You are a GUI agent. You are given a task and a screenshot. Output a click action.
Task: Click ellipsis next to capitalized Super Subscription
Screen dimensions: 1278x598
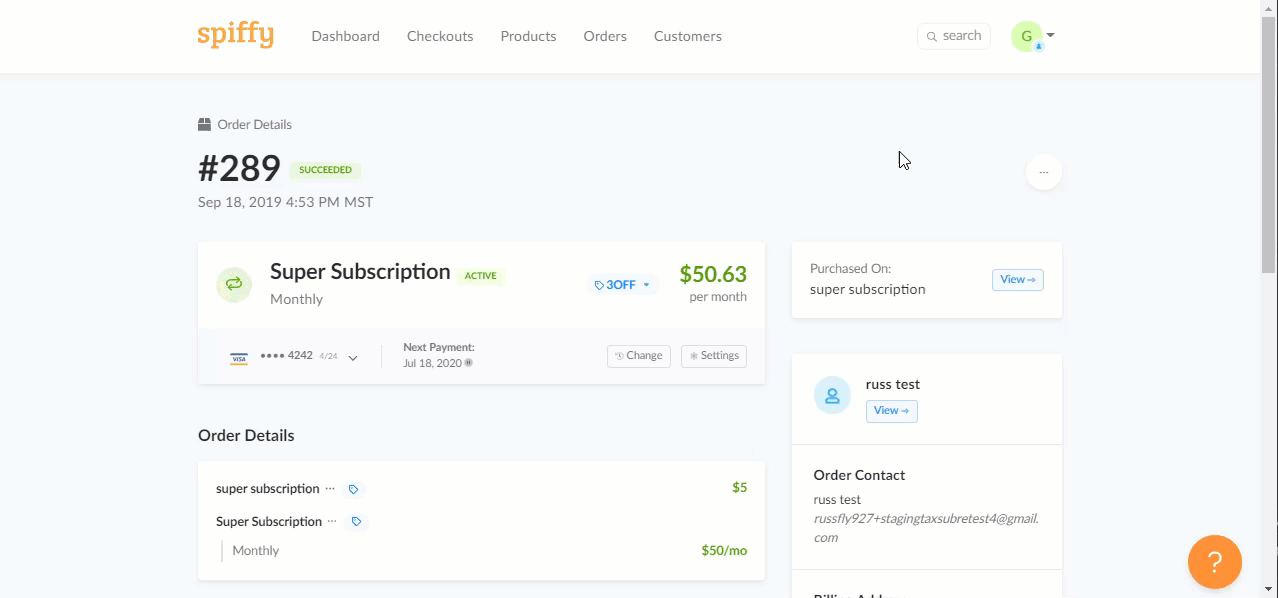click(333, 522)
